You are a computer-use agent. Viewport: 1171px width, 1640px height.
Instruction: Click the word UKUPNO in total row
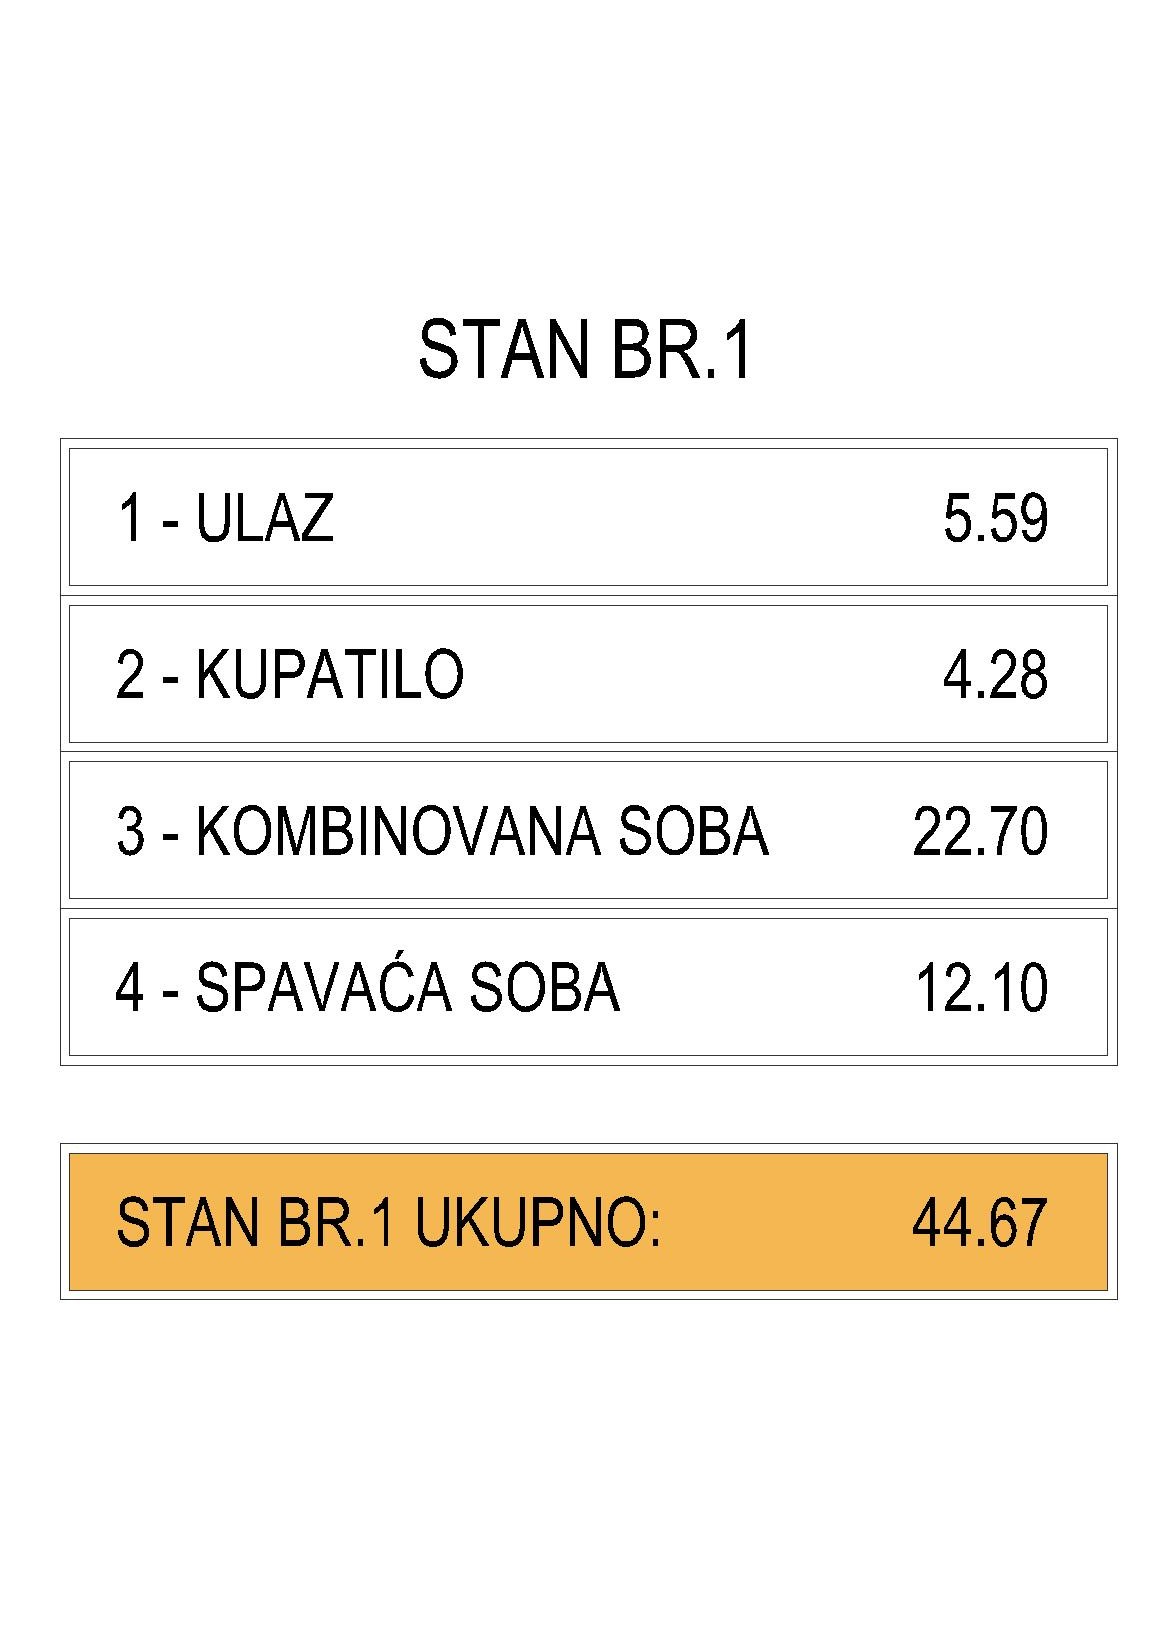pyautogui.click(x=539, y=1222)
